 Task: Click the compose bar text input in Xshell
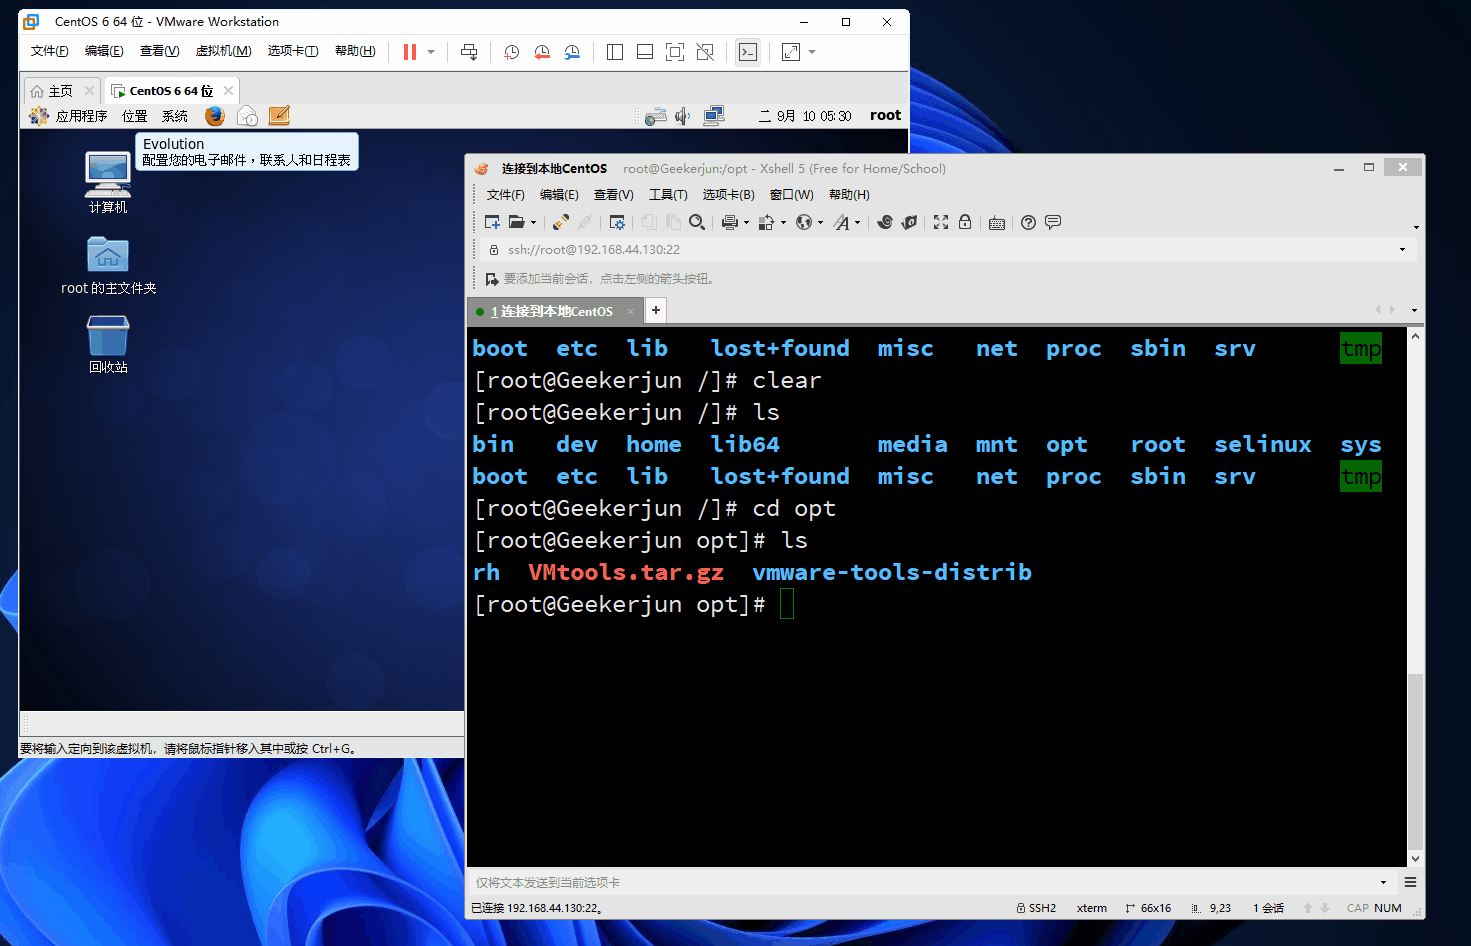(922, 882)
